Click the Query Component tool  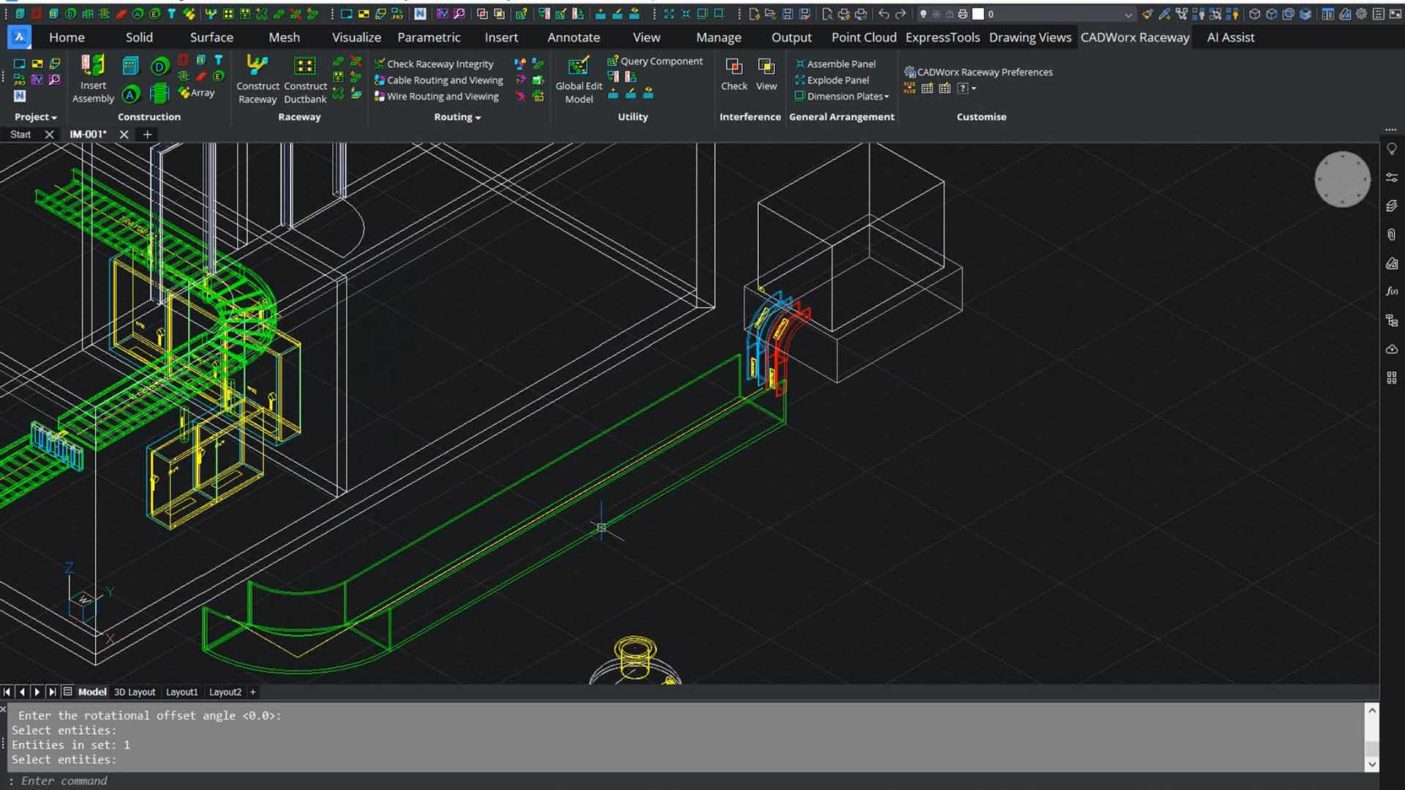(655, 61)
